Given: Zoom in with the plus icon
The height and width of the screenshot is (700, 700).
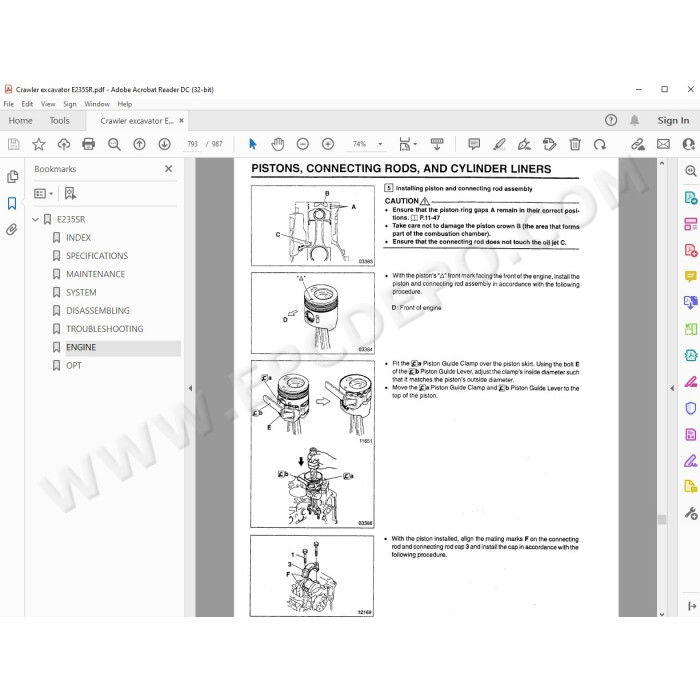Looking at the screenshot, I should click(328, 144).
